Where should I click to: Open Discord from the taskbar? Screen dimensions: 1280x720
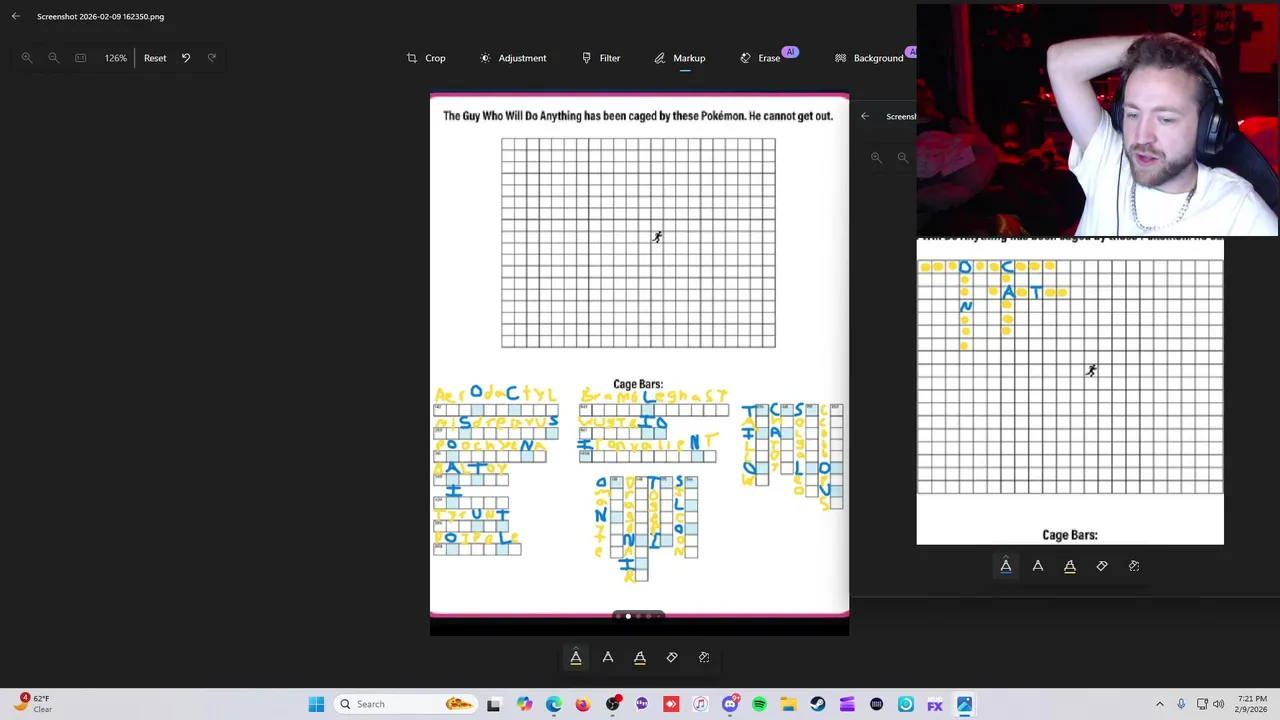click(730, 704)
